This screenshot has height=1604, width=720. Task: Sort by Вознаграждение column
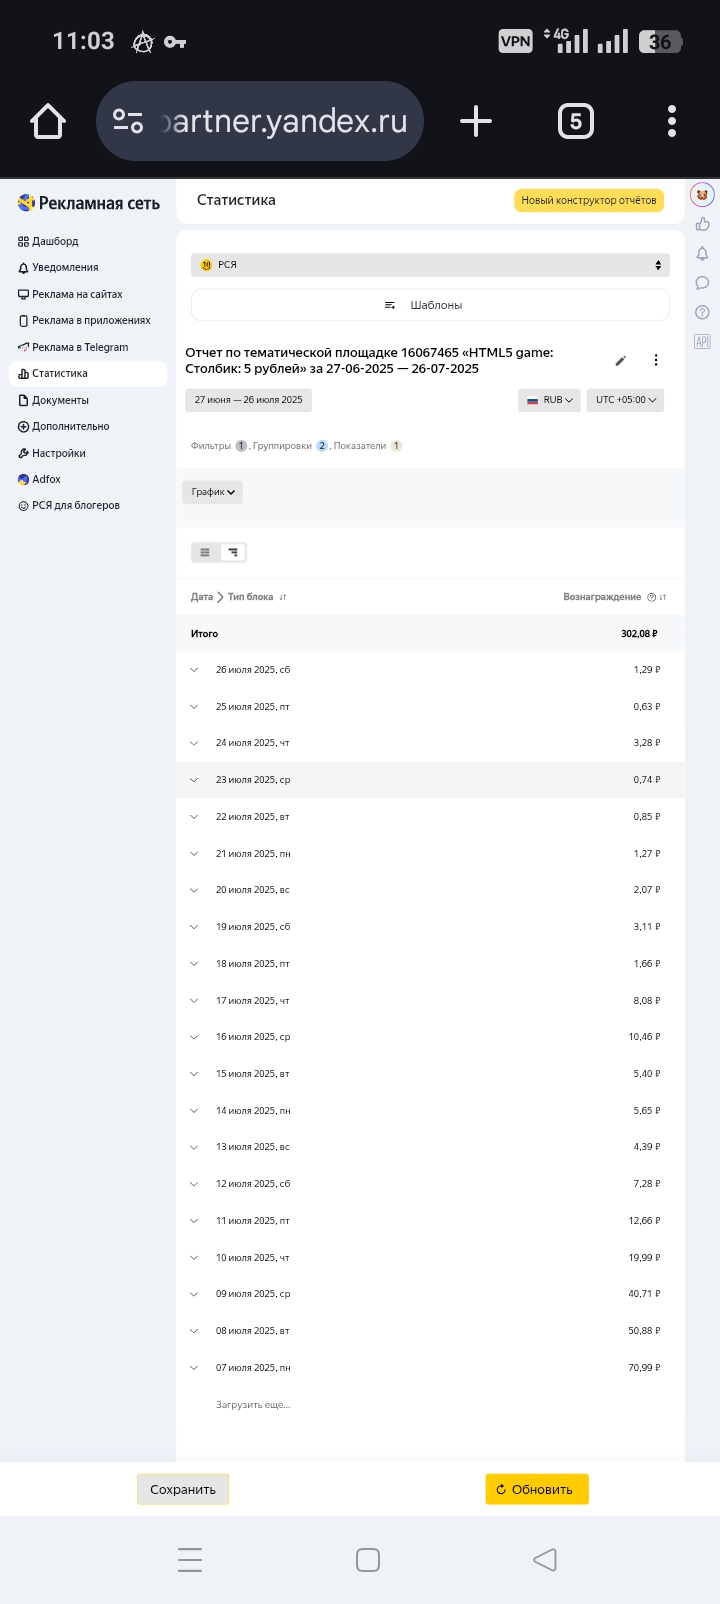pyautogui.click(x=663, y=597)
